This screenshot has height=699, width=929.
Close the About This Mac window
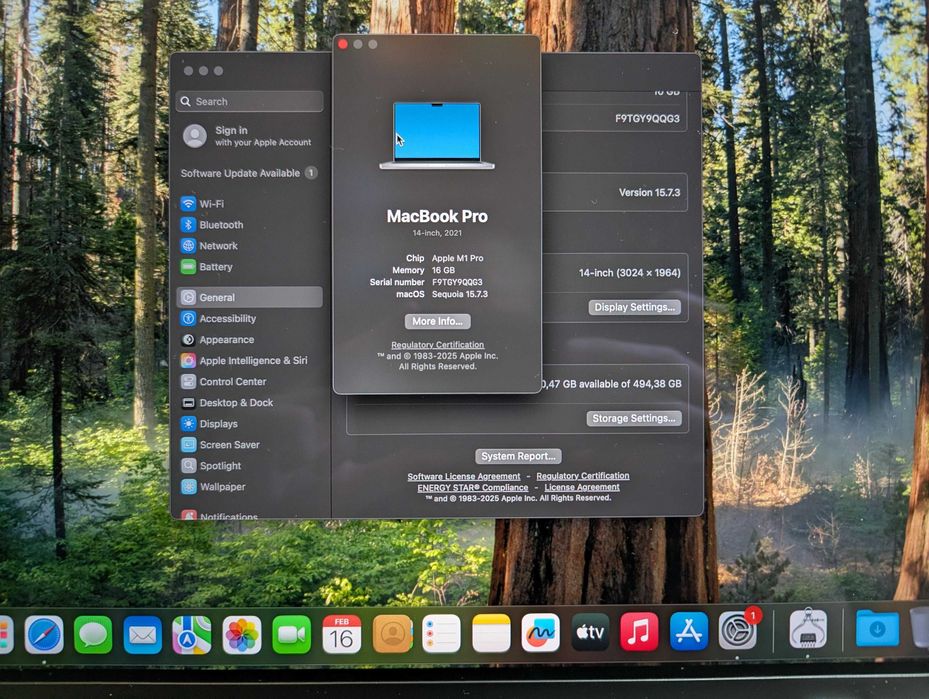pos(343,44)
